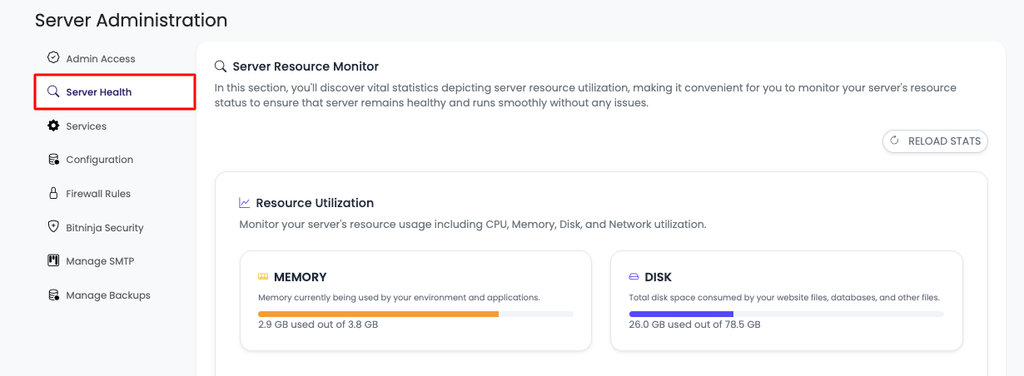Viewport: 1024px width, 376px height.
Task: Click the MEMORY card title
Action: coord(300,277)
